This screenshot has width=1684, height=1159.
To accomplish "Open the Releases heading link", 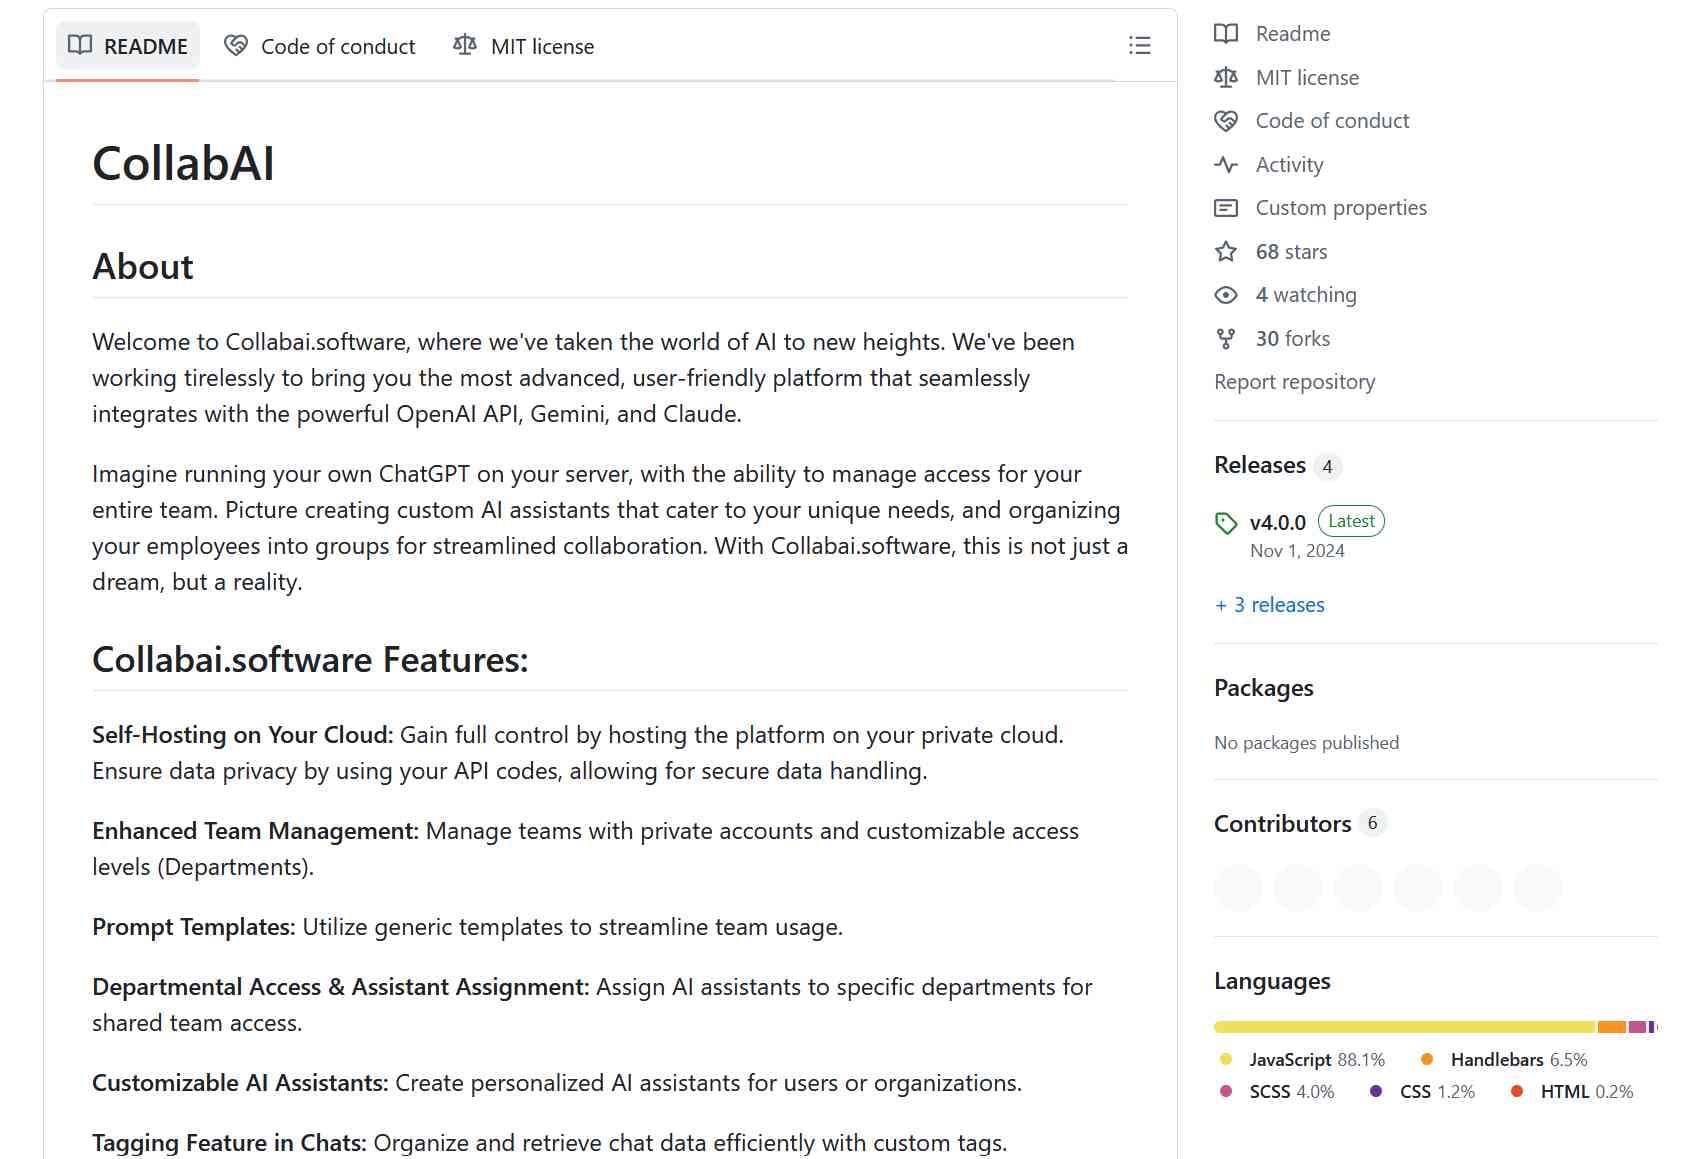I will pyautogui.click(x=1260, y=465).
